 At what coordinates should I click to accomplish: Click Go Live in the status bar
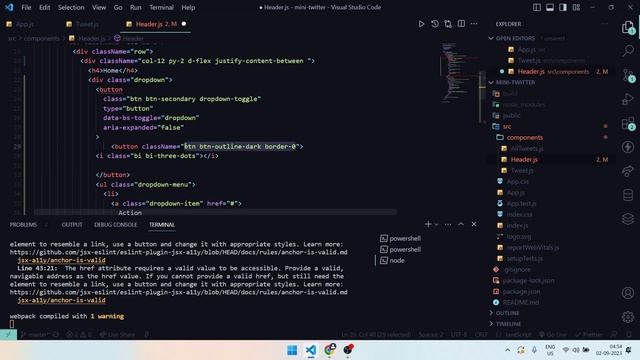(553, 335)
